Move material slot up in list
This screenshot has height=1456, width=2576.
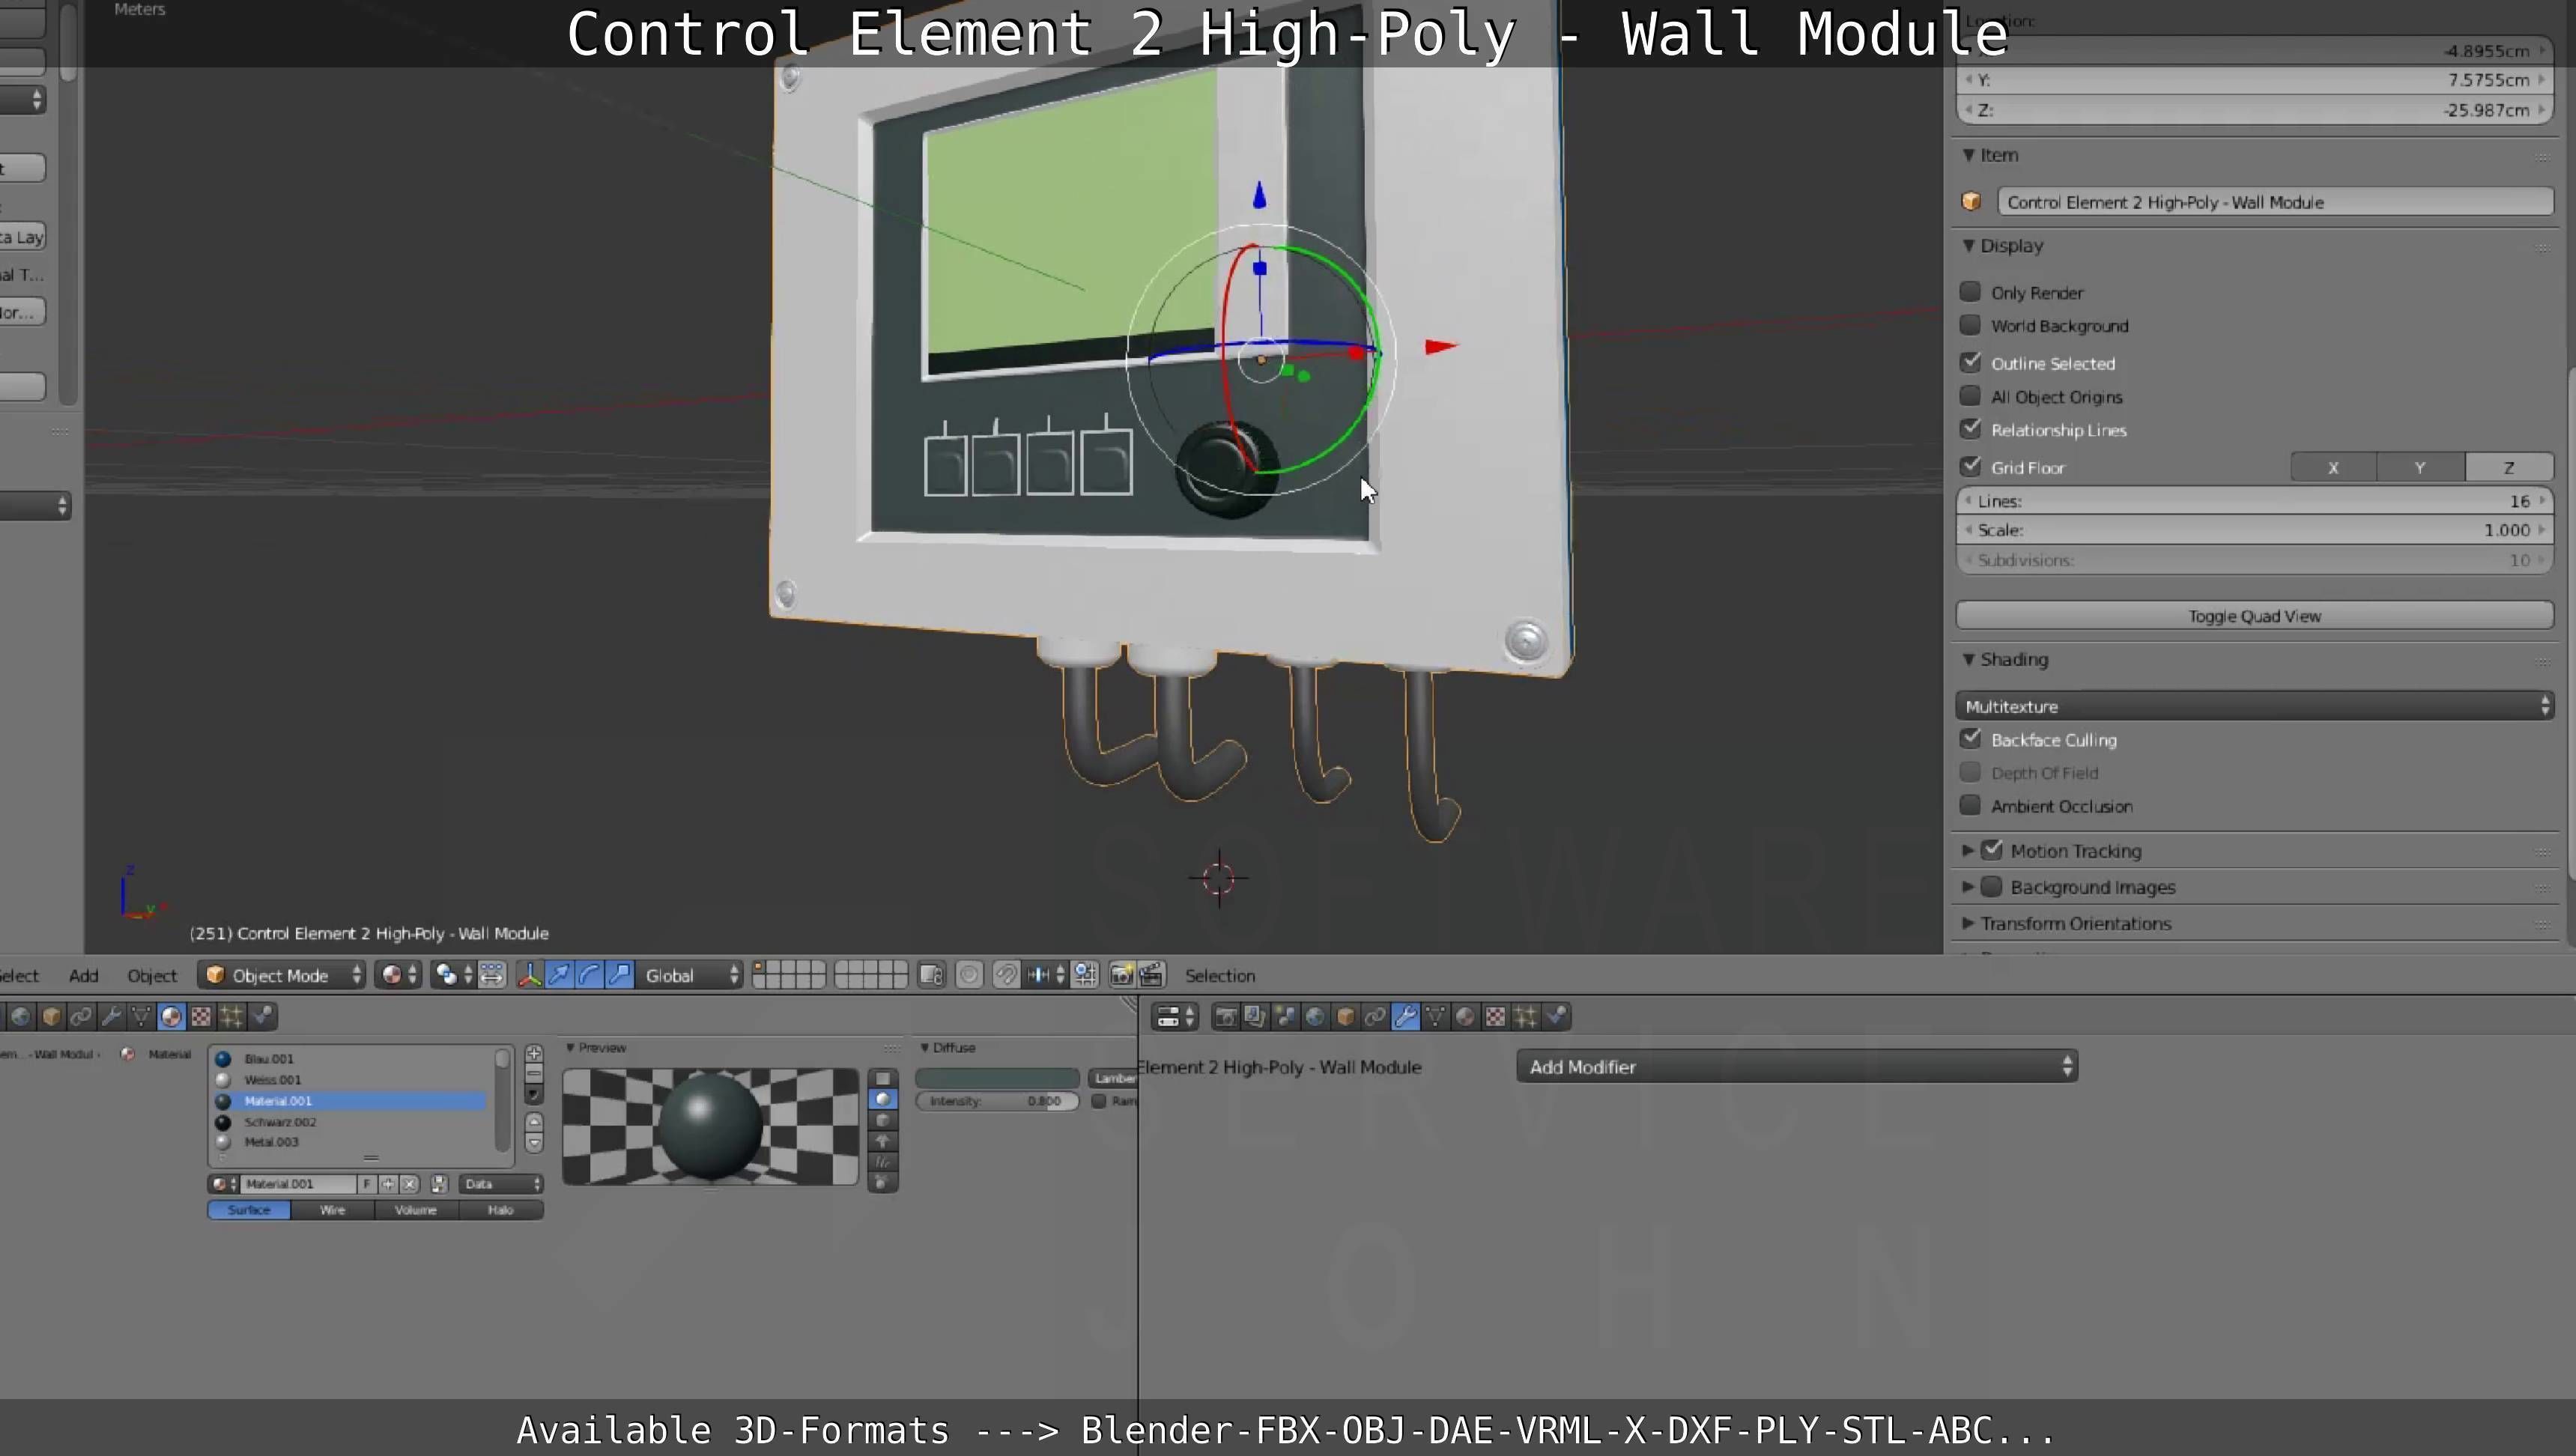pos(534,1122)
